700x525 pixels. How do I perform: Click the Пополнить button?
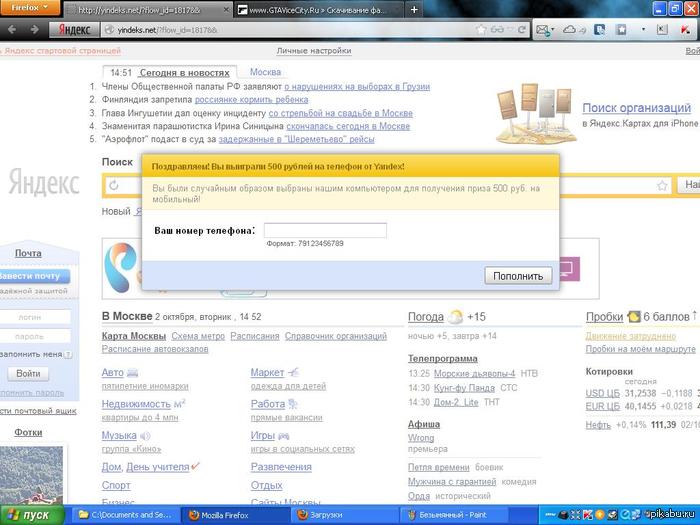(x=518, y=276)
